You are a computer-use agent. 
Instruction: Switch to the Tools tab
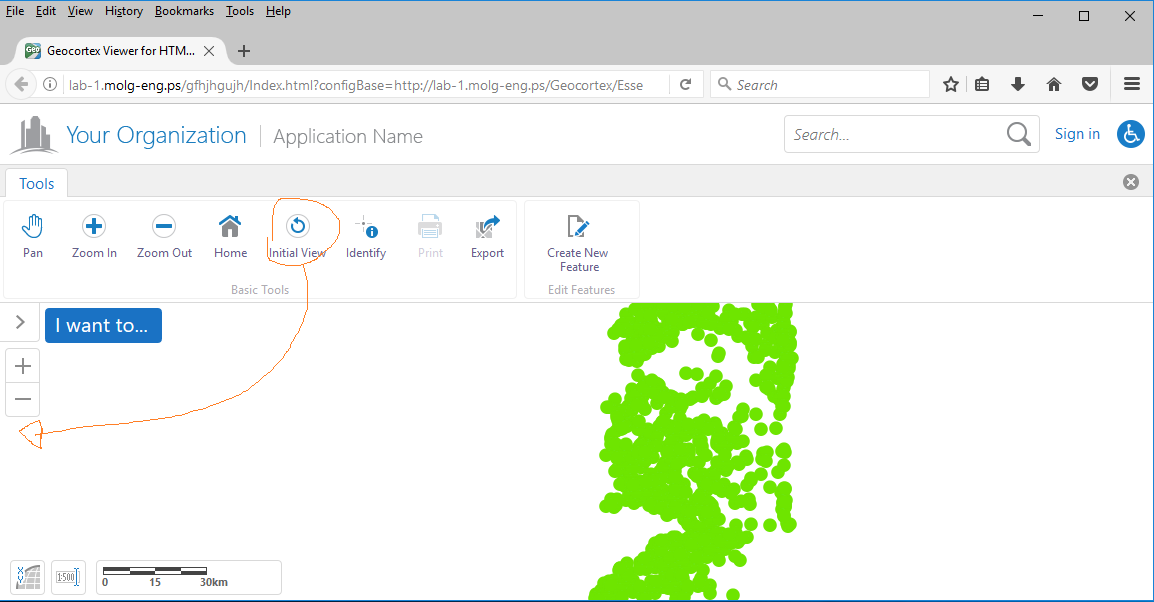pyautogui.click(x=37, y=183)
